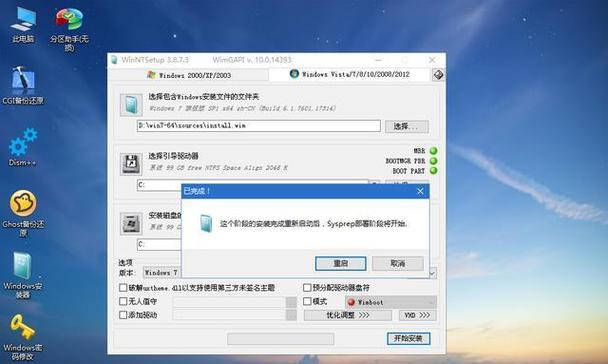Click VHD >>> button
The image size is (608, 364).
coord(417,316)
